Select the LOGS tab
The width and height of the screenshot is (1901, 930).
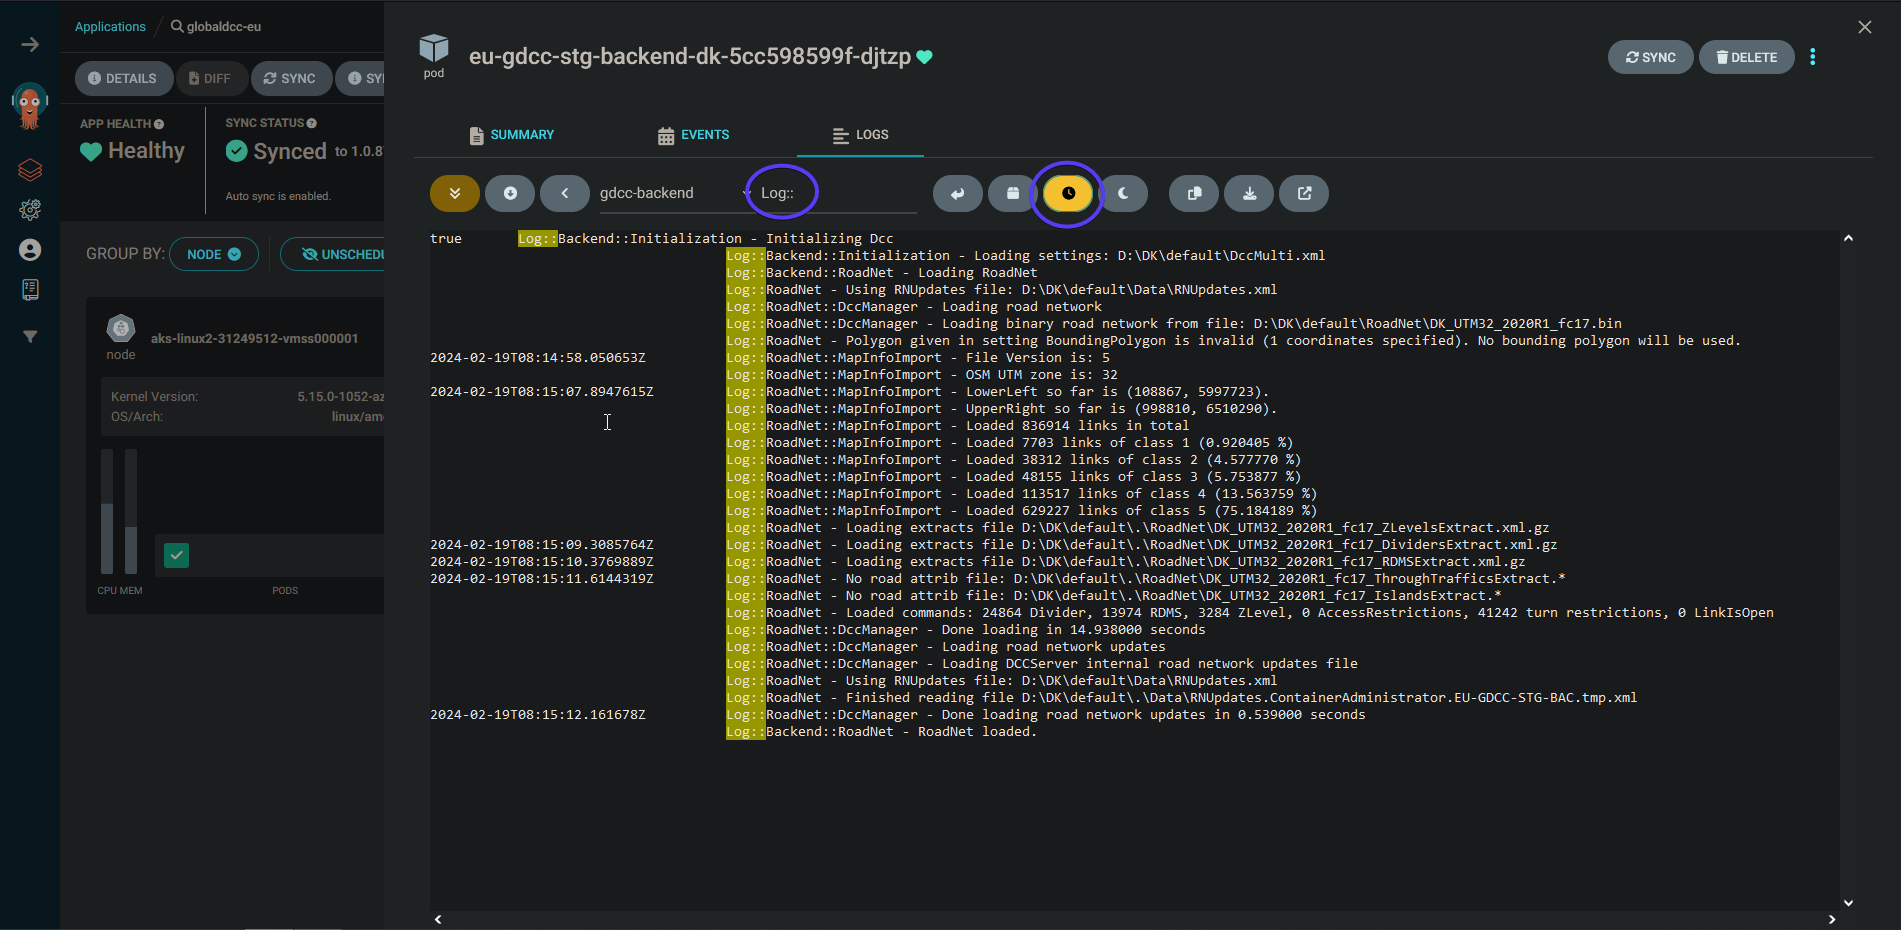tap(860, 135)
